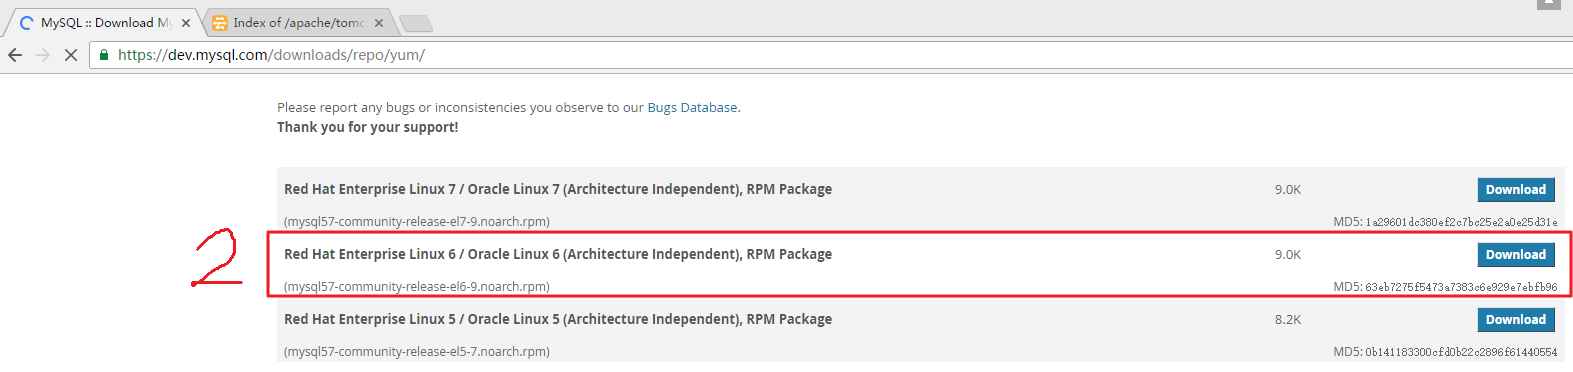The image size is (1573, 372).
Task: Switch to MySQL :: Download tab
Action: click(x=100, y=22)
